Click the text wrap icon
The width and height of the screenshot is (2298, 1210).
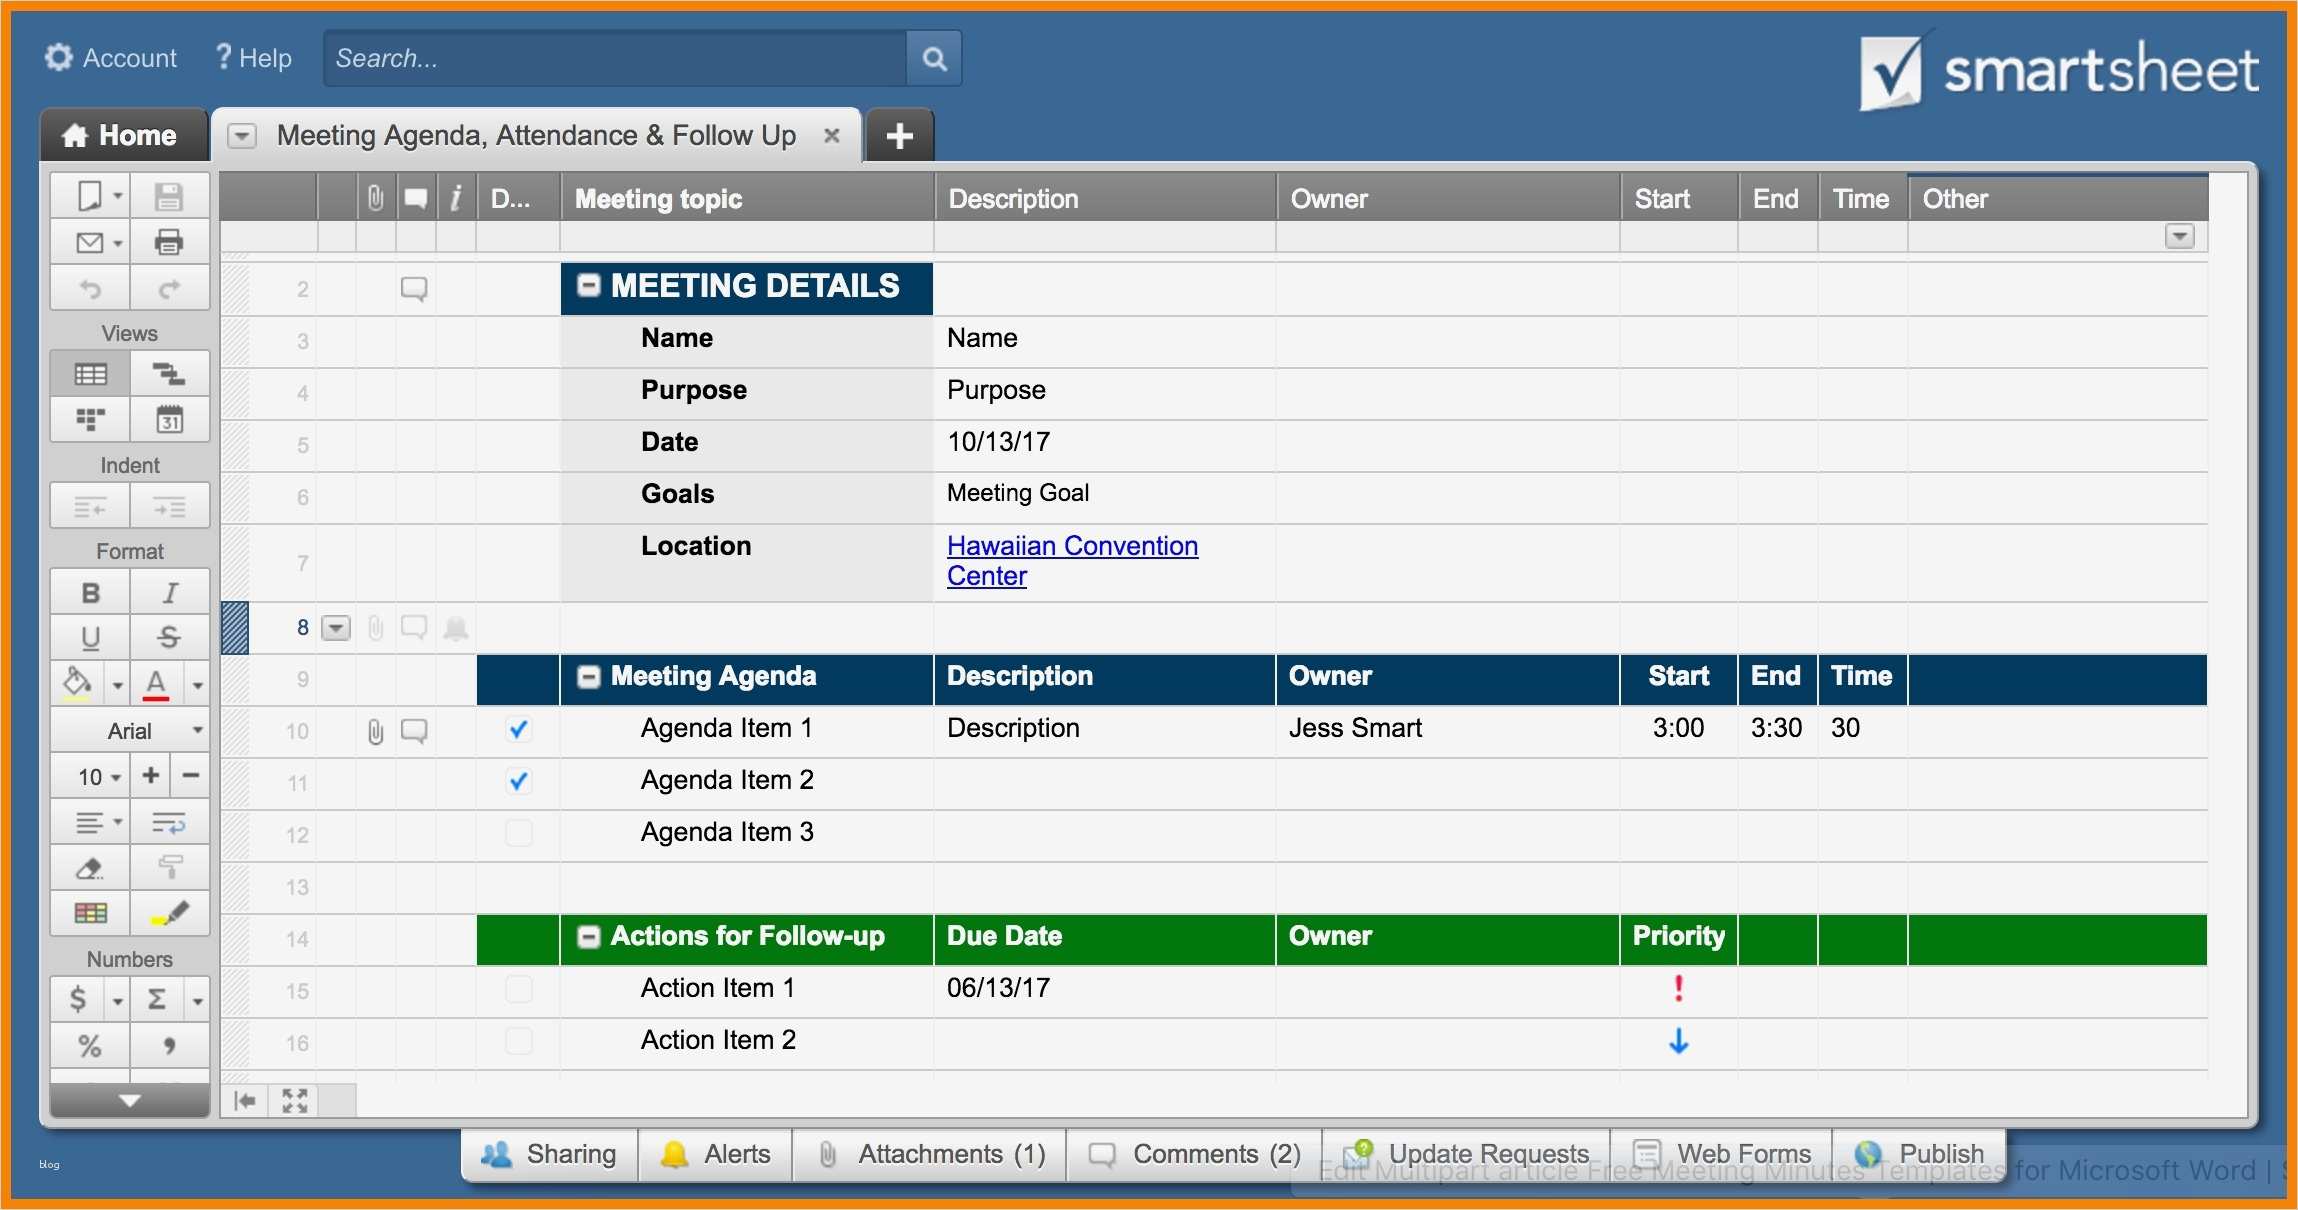[169, 823]
